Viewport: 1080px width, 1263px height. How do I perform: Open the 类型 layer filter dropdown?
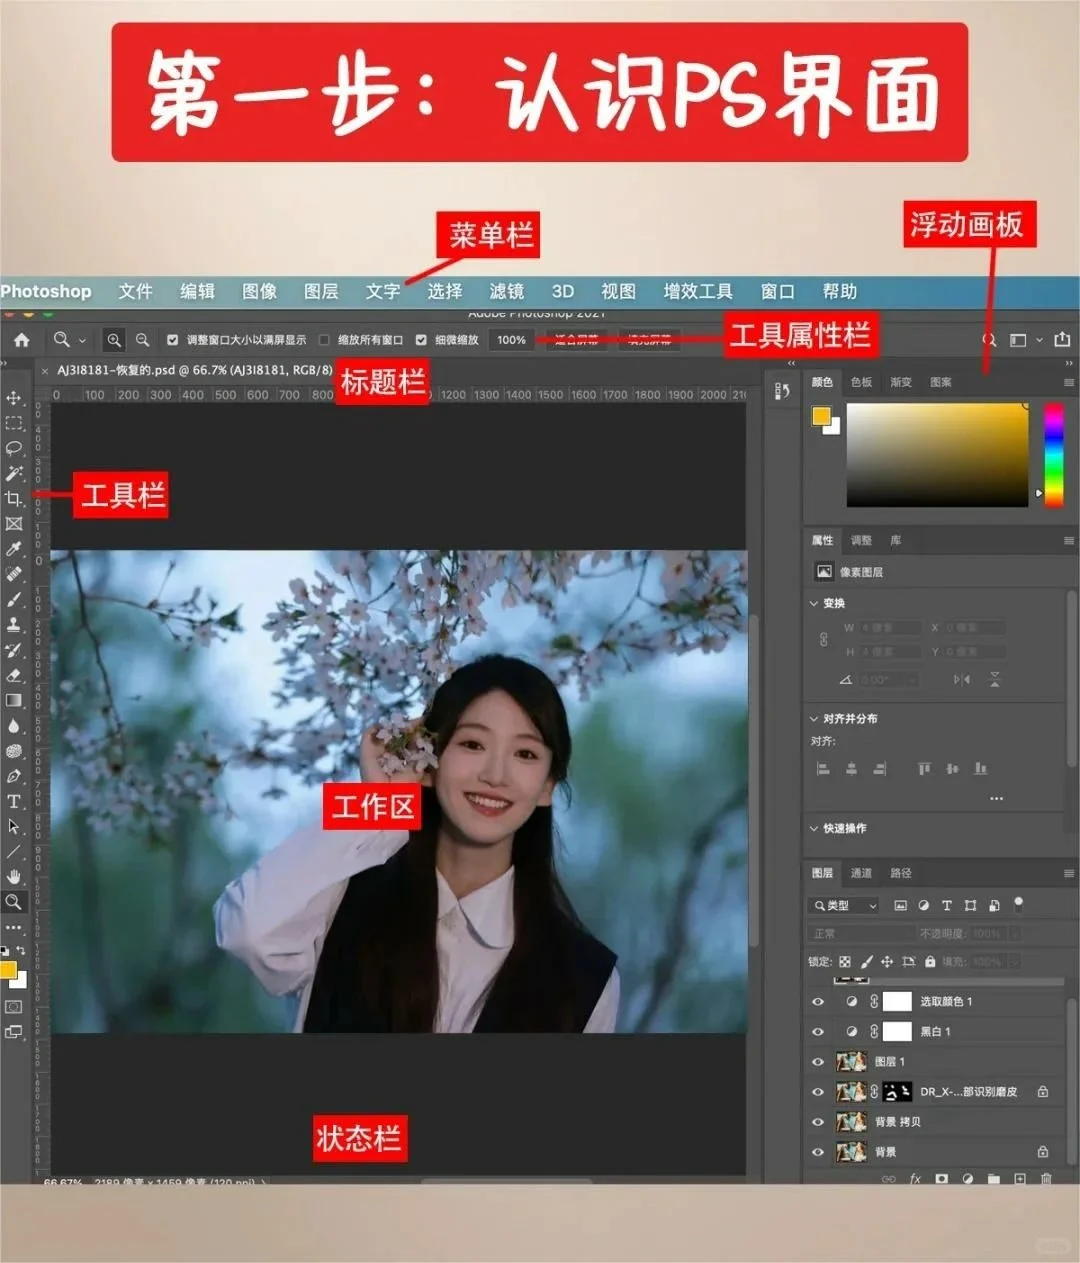843,906
